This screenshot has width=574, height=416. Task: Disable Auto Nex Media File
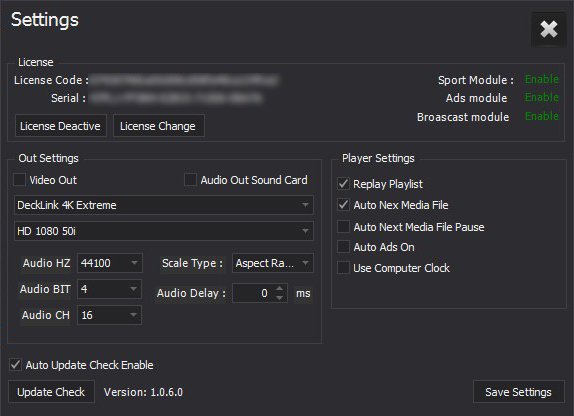(x=343, y=205)
